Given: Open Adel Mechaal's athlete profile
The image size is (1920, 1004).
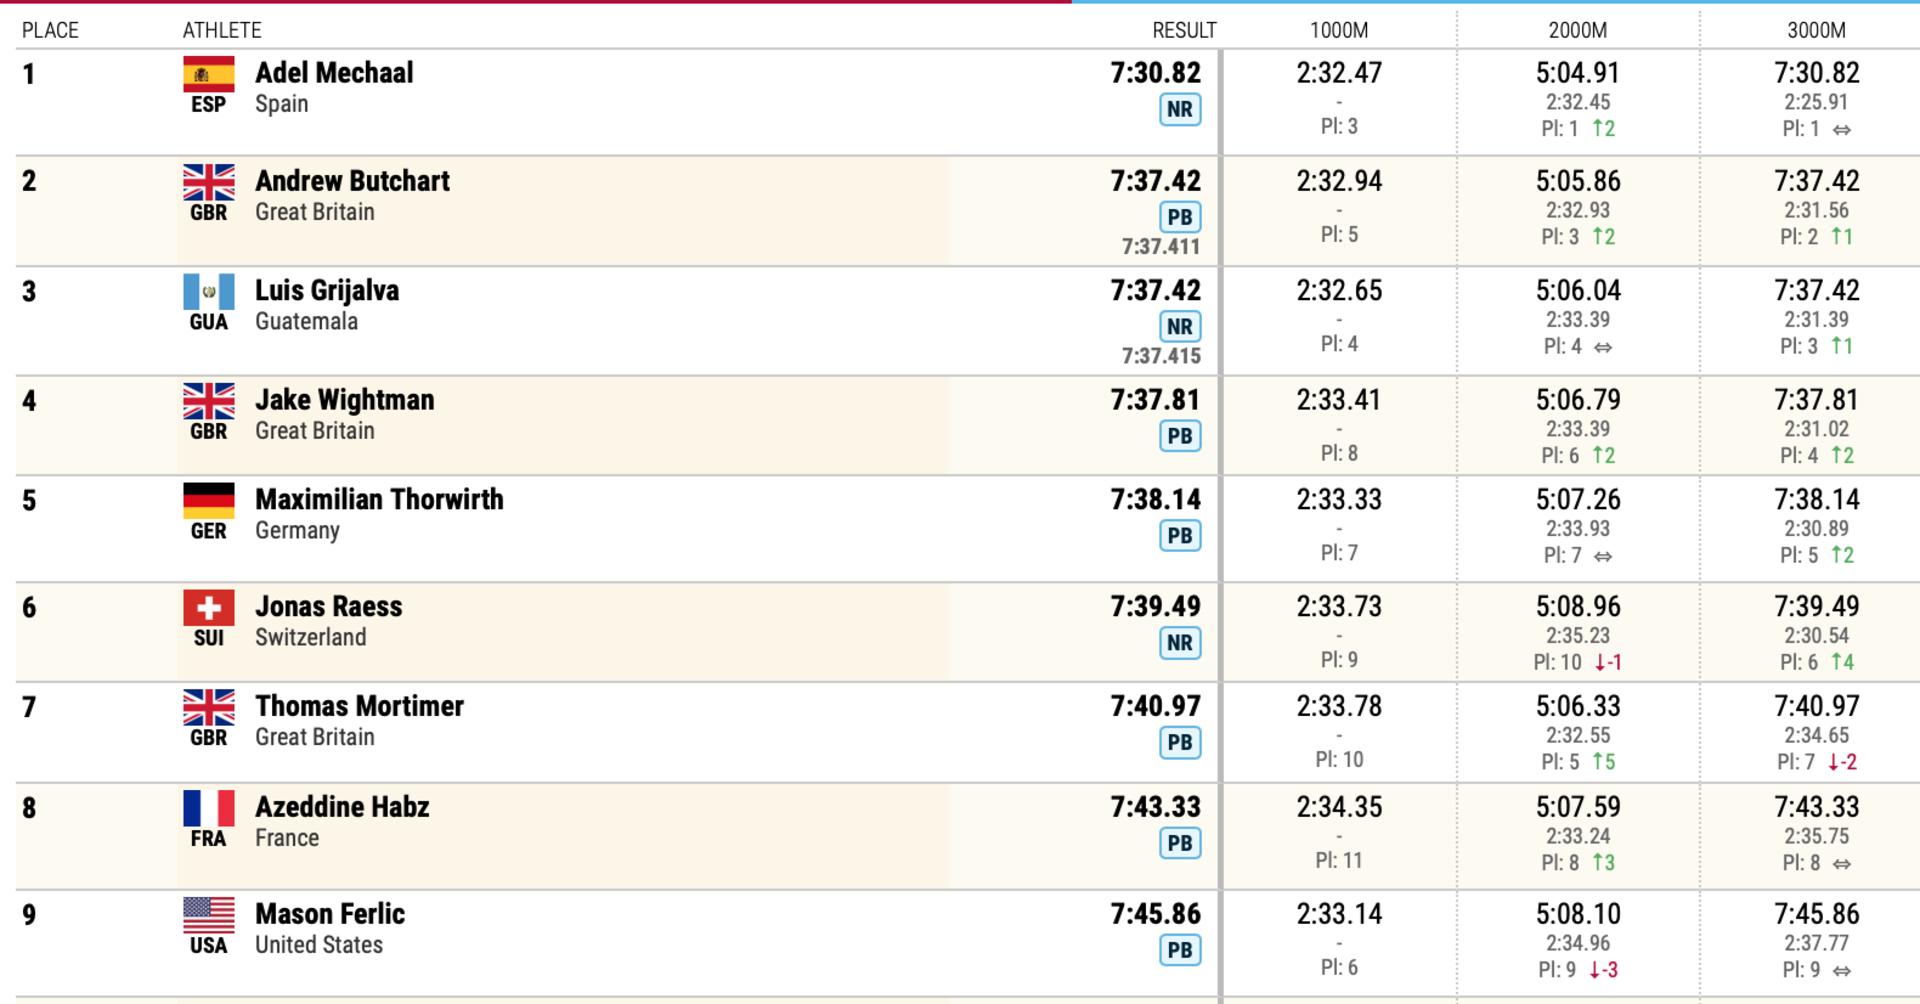Looking at the screenshot, I should tap(334, 73).
